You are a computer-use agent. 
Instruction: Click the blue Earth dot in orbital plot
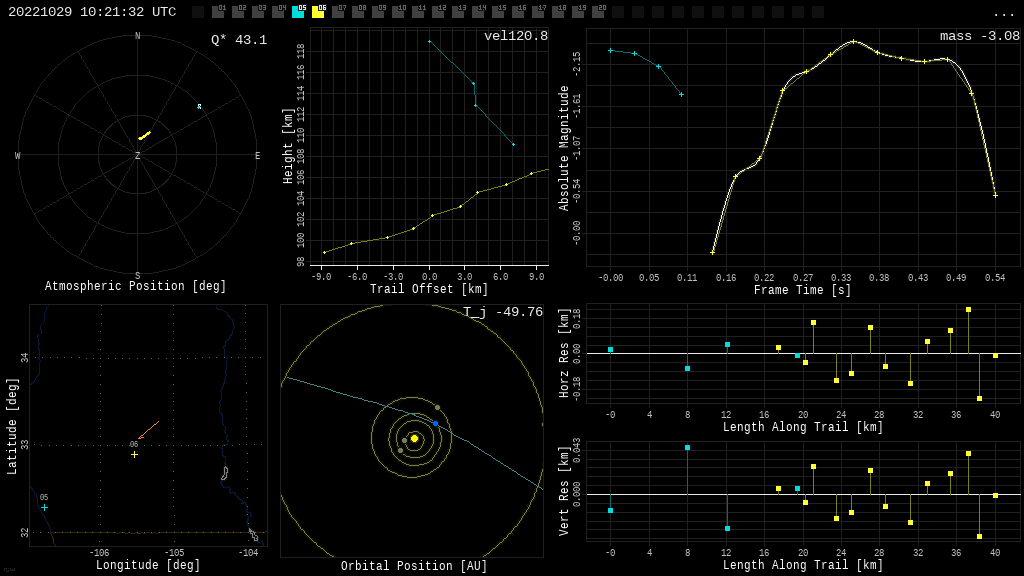pyautogui.click(x=436, y=424)
